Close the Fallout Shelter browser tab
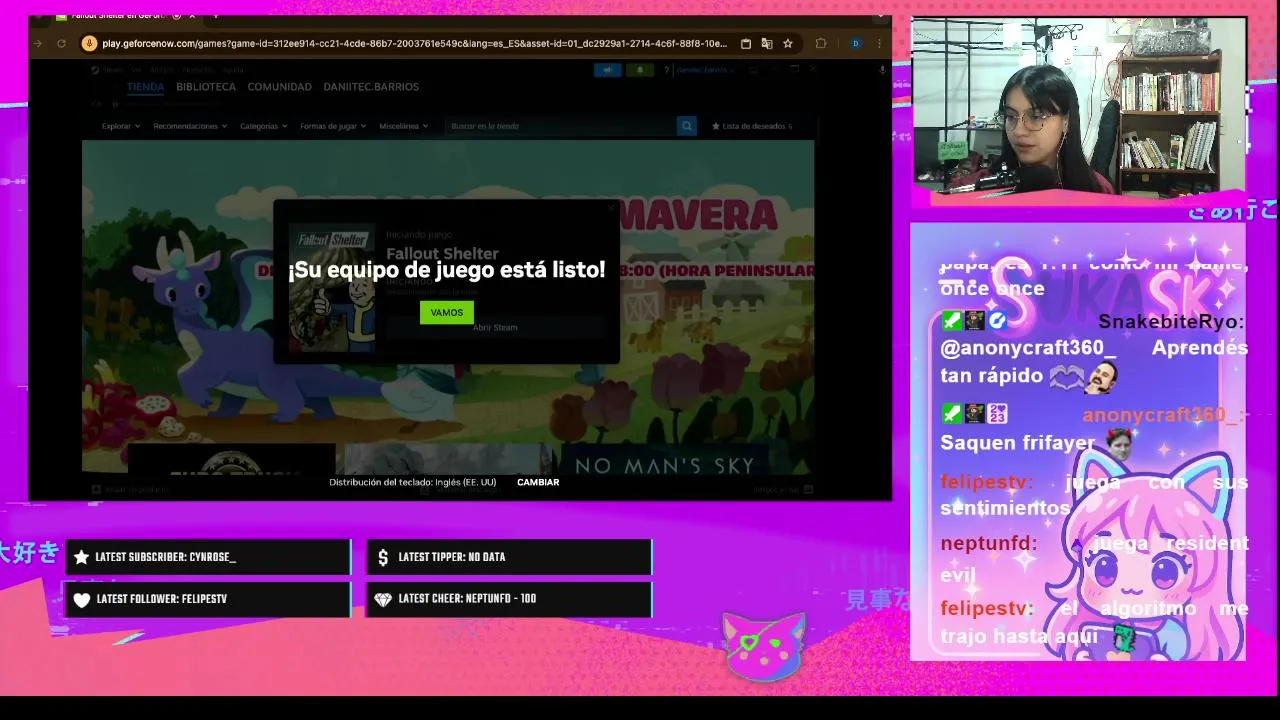 tap(192, 16)
